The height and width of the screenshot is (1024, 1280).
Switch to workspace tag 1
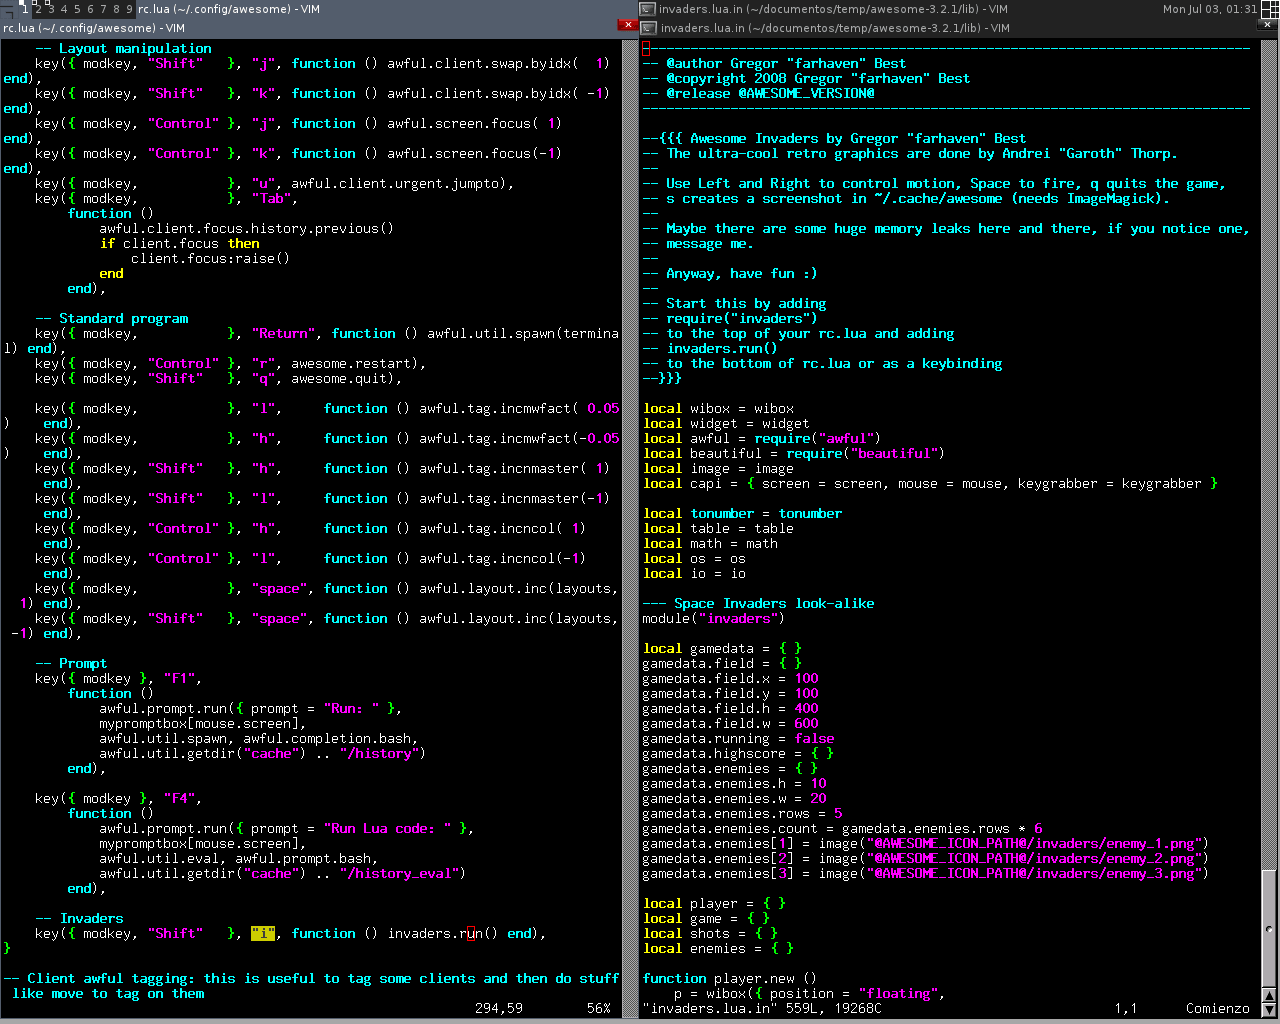[24, 9]
